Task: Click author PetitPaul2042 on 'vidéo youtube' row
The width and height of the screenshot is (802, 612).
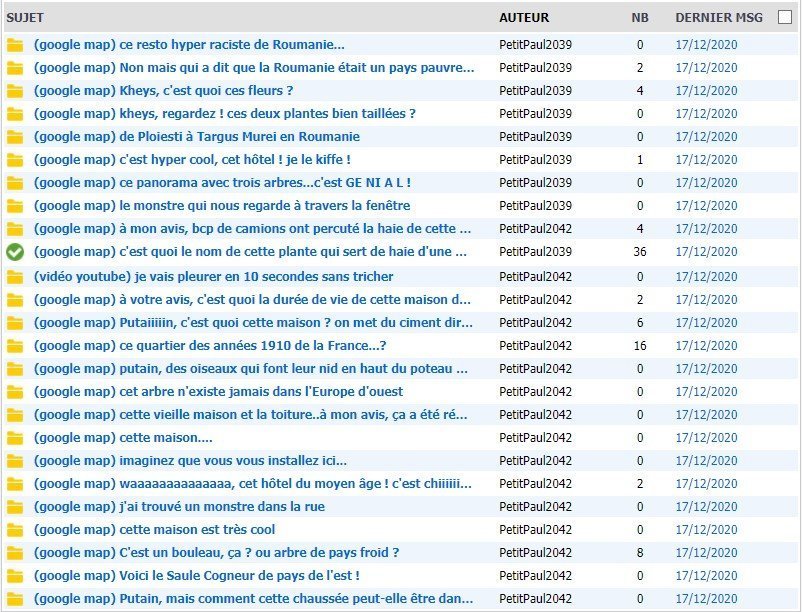Action: [x=536, y=277]
